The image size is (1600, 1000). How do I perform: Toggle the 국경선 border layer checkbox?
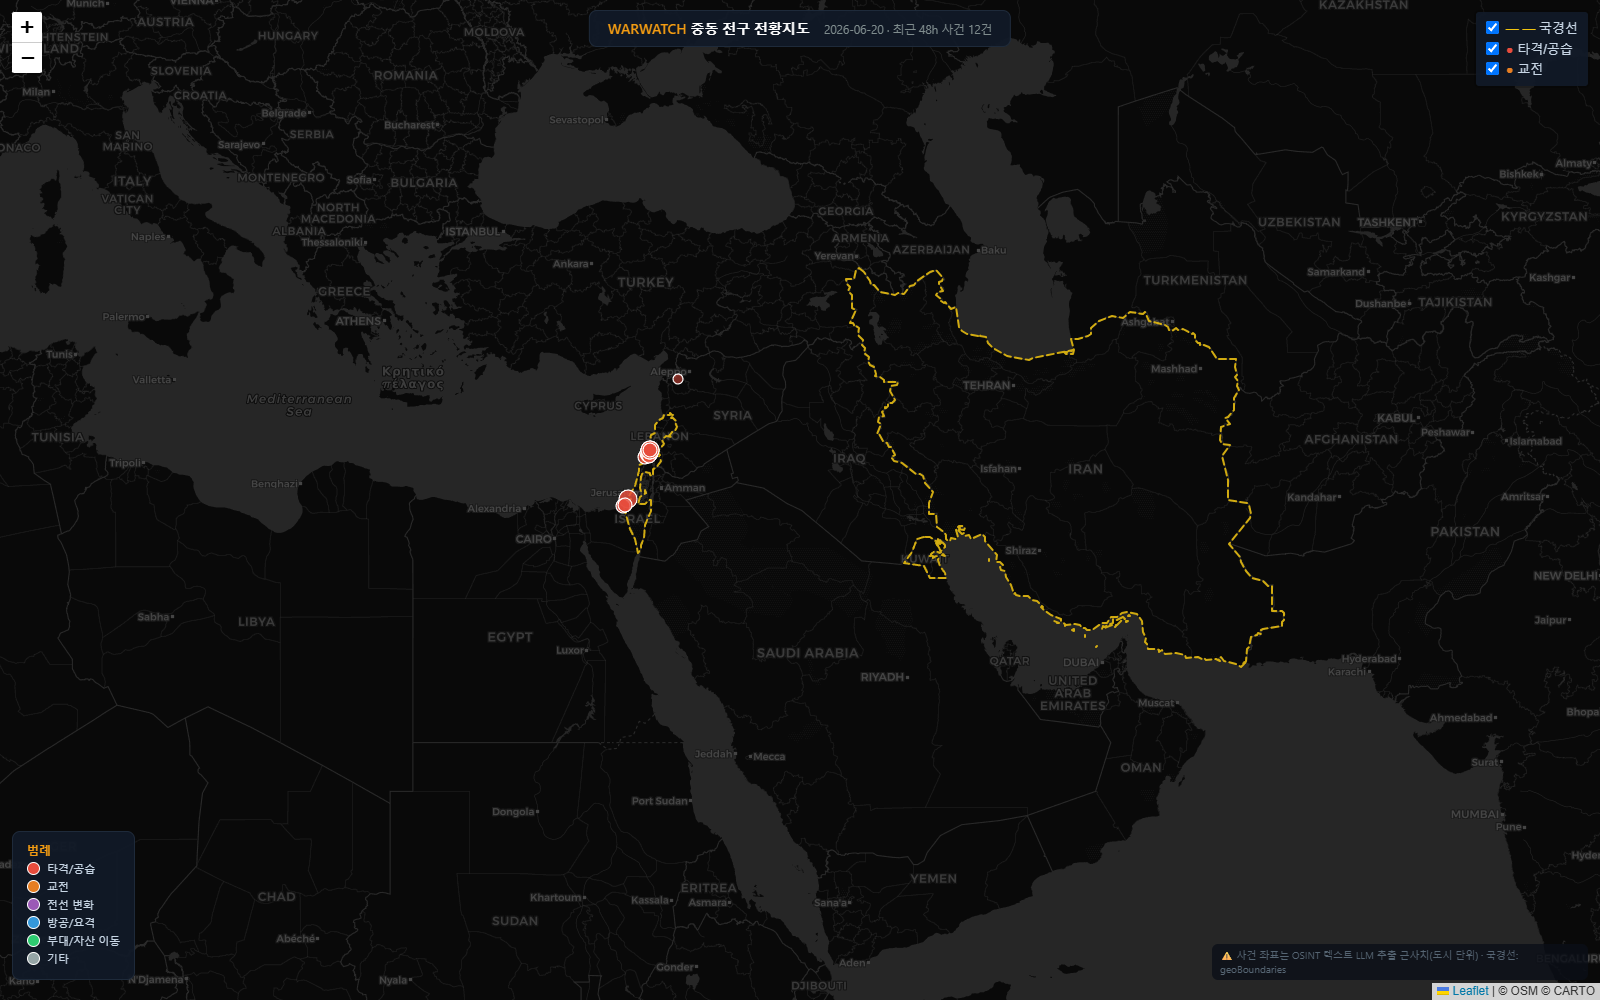pyautogui.click(x=1492, y=28)
